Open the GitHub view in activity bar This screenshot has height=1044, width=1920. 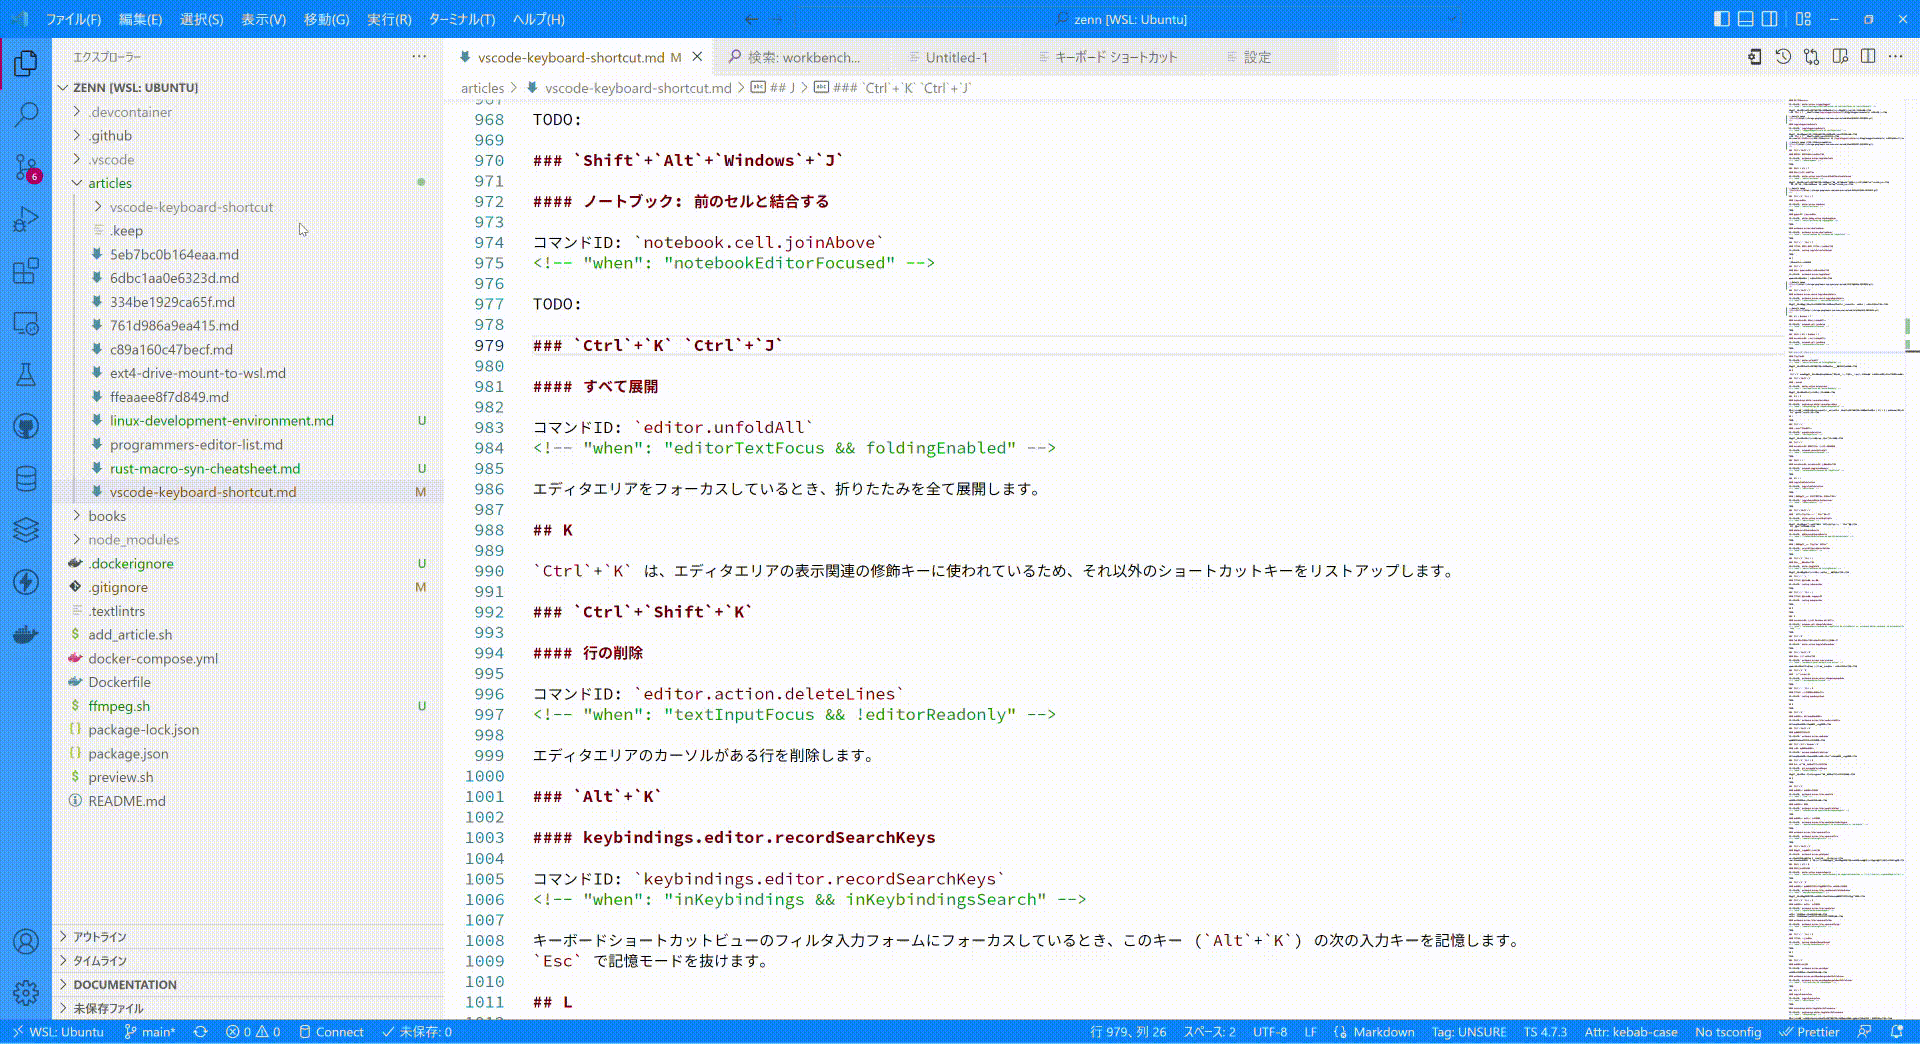(26, 427)
